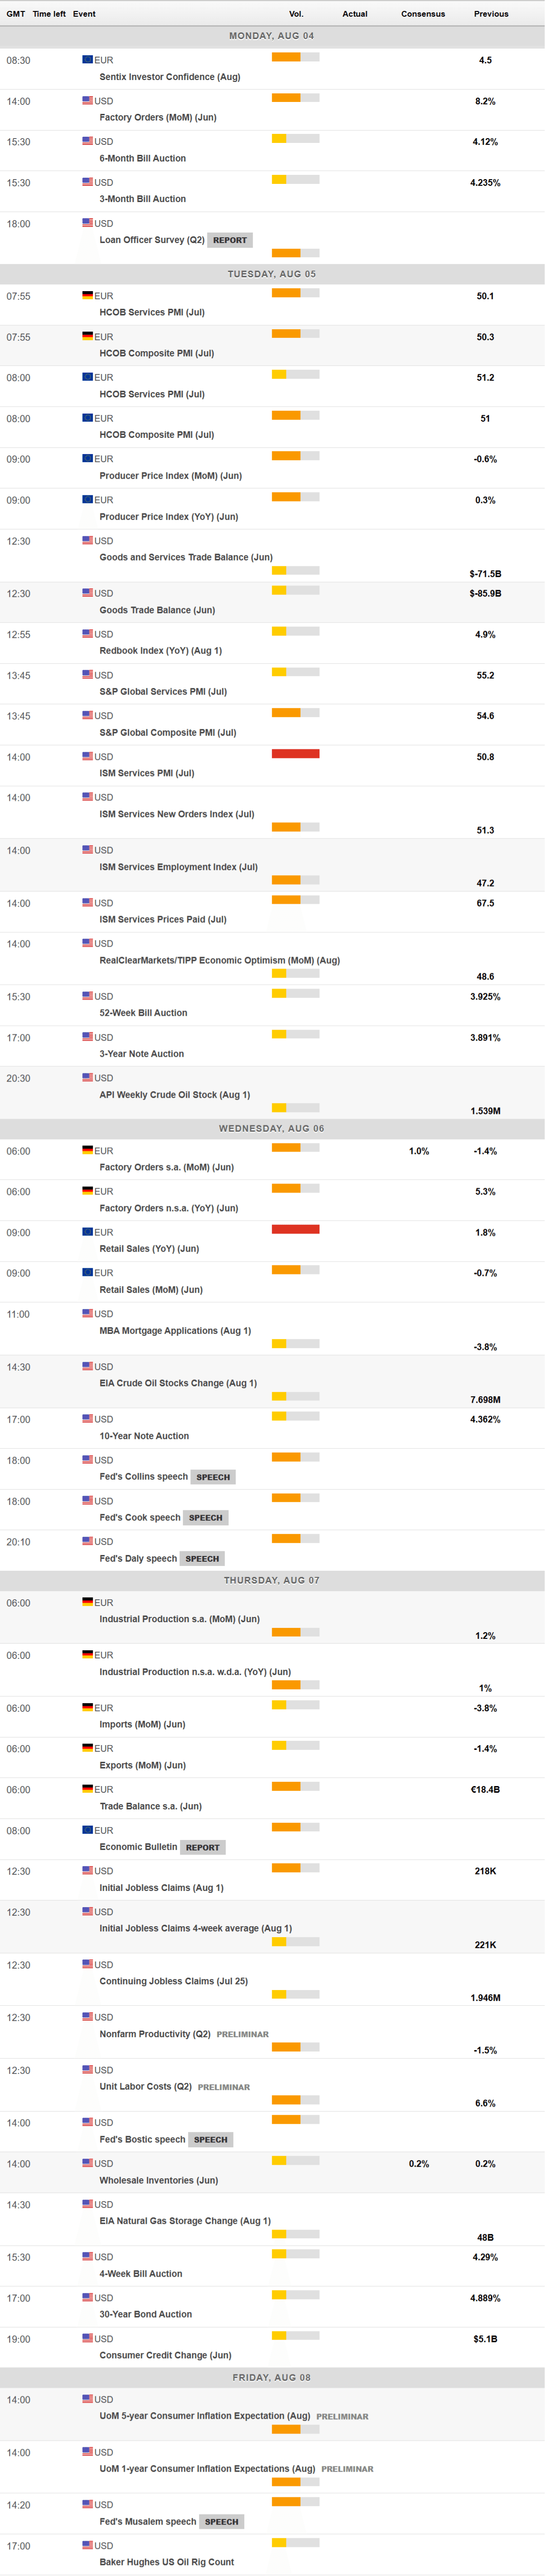Click the red volatility bar for ISM Services PMI

pos(295,754)
